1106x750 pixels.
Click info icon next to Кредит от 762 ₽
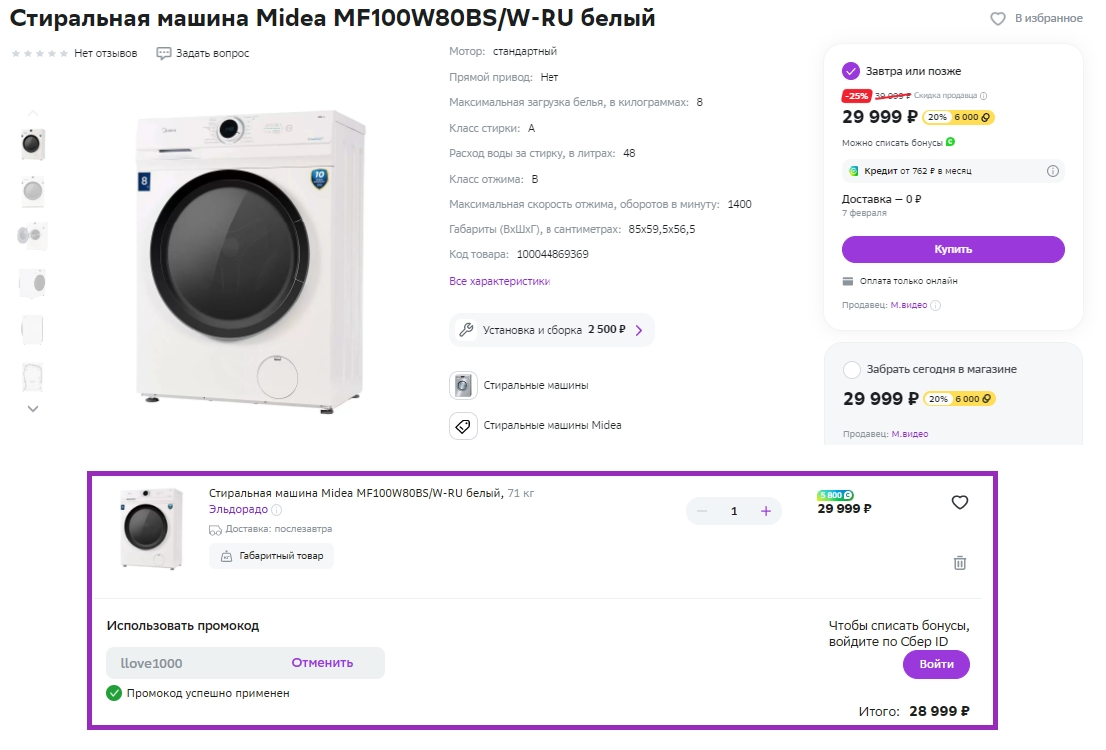tap(1052, 171)
